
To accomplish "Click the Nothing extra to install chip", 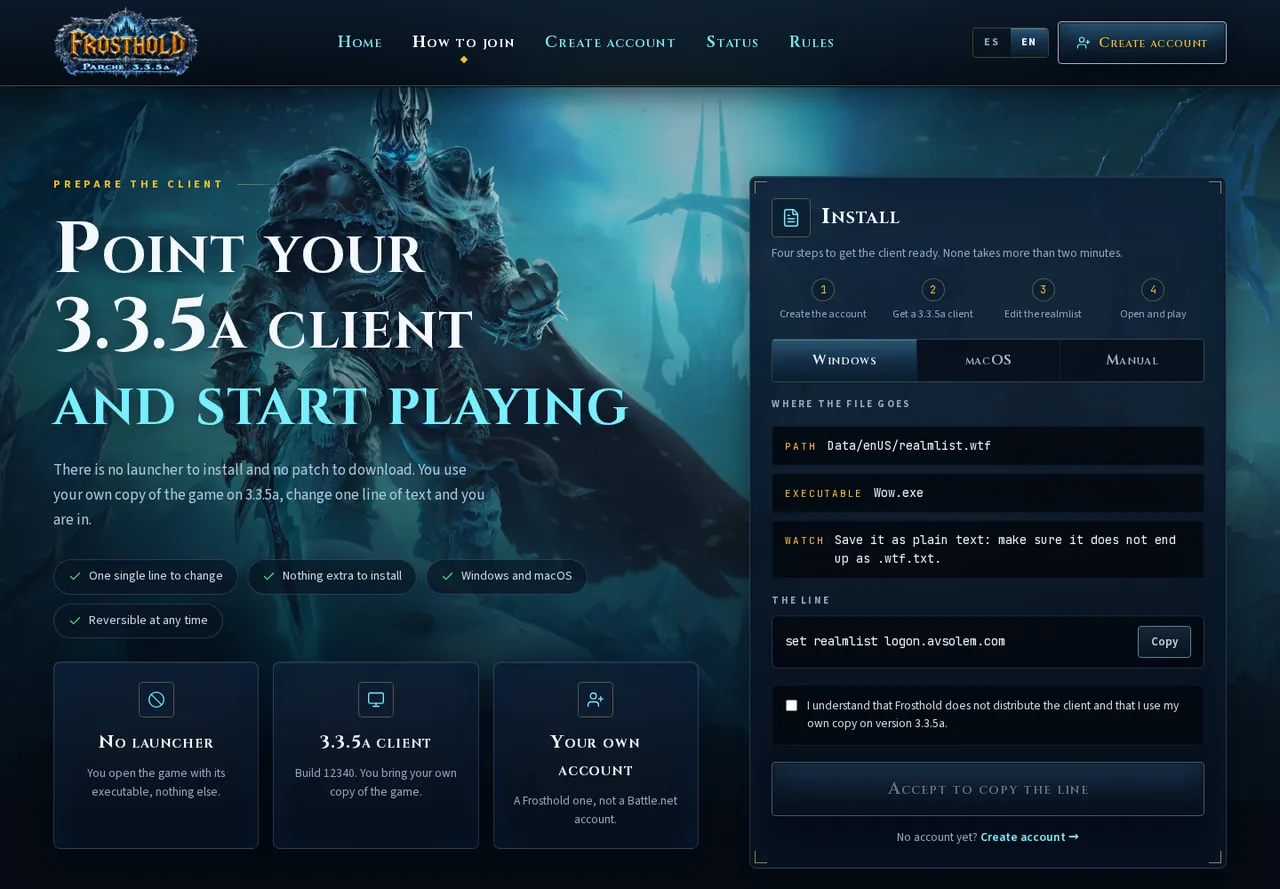I will (x=332, y=576).
